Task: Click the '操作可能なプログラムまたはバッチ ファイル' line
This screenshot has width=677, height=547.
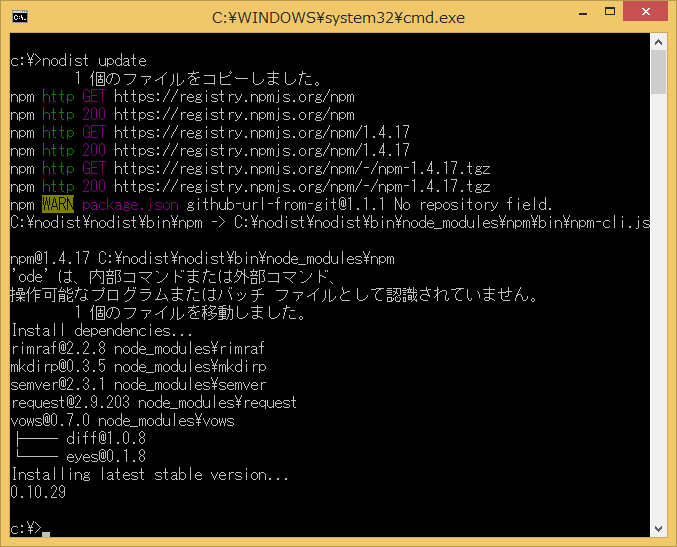Action: (x=274, y=295)
